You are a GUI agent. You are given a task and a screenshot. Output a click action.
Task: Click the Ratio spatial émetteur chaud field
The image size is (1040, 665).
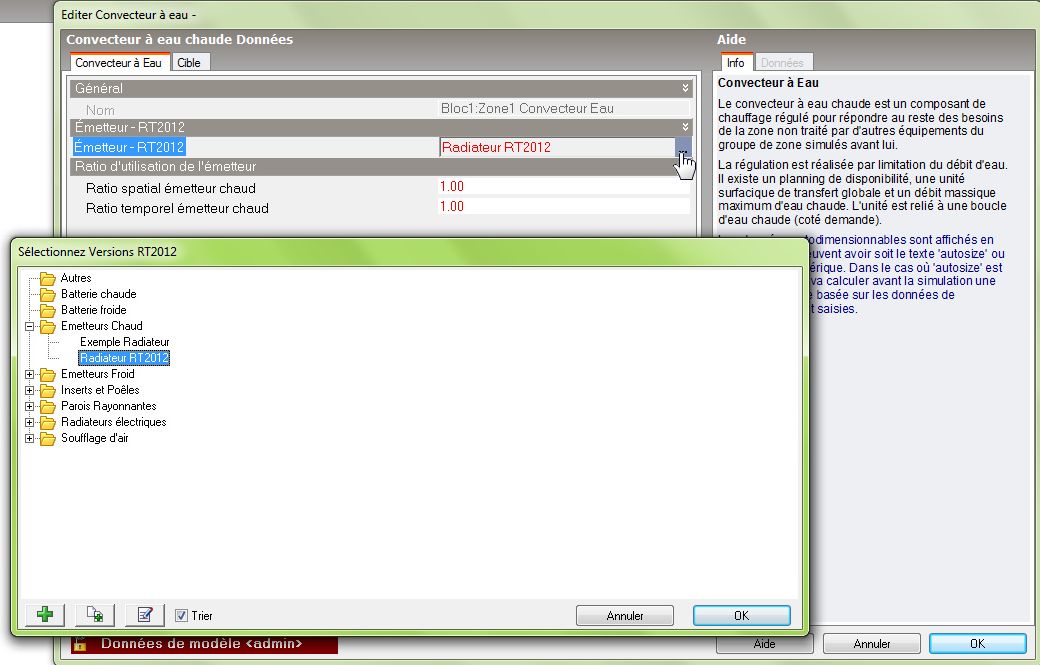[563, 187]
